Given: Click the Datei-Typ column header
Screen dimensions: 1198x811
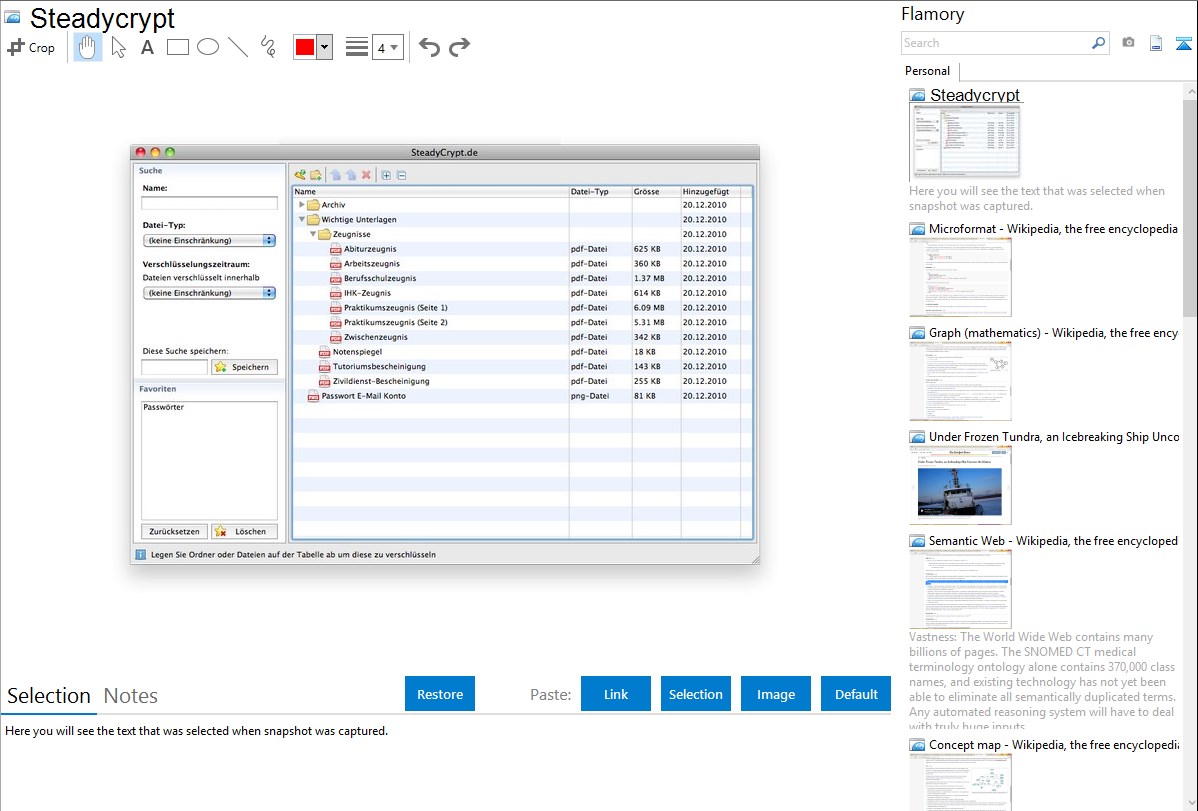Looking at the screenshot, I should coord(601,192).
